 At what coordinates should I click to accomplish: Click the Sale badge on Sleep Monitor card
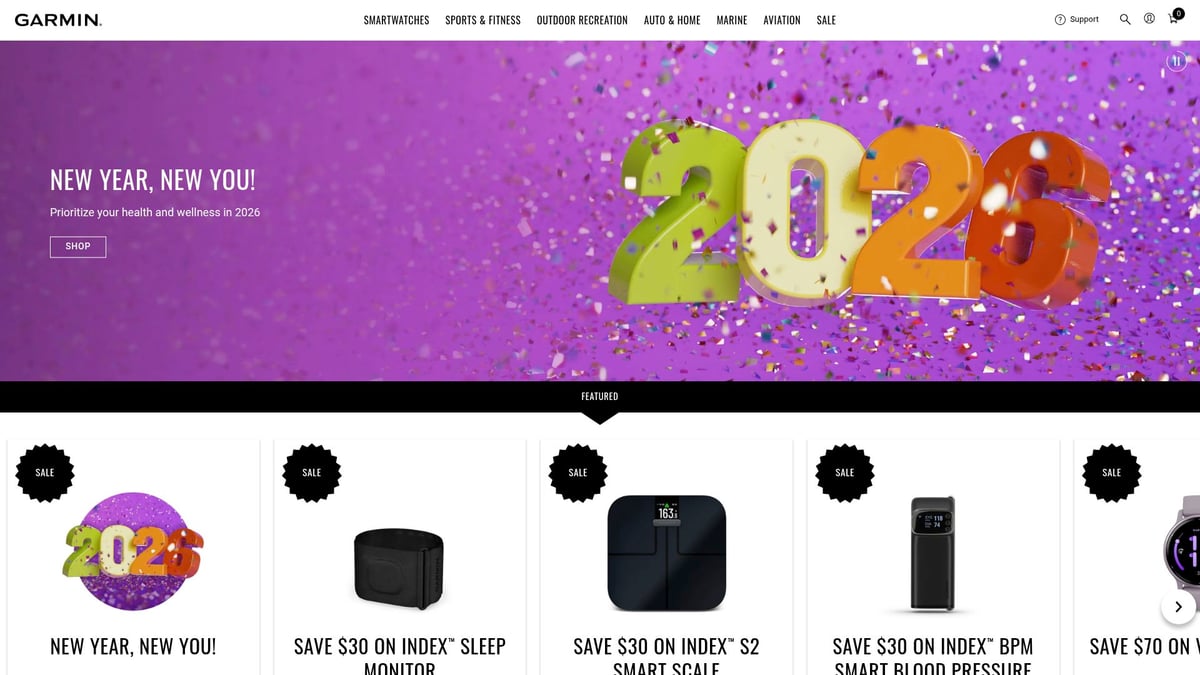coord(312,472)
